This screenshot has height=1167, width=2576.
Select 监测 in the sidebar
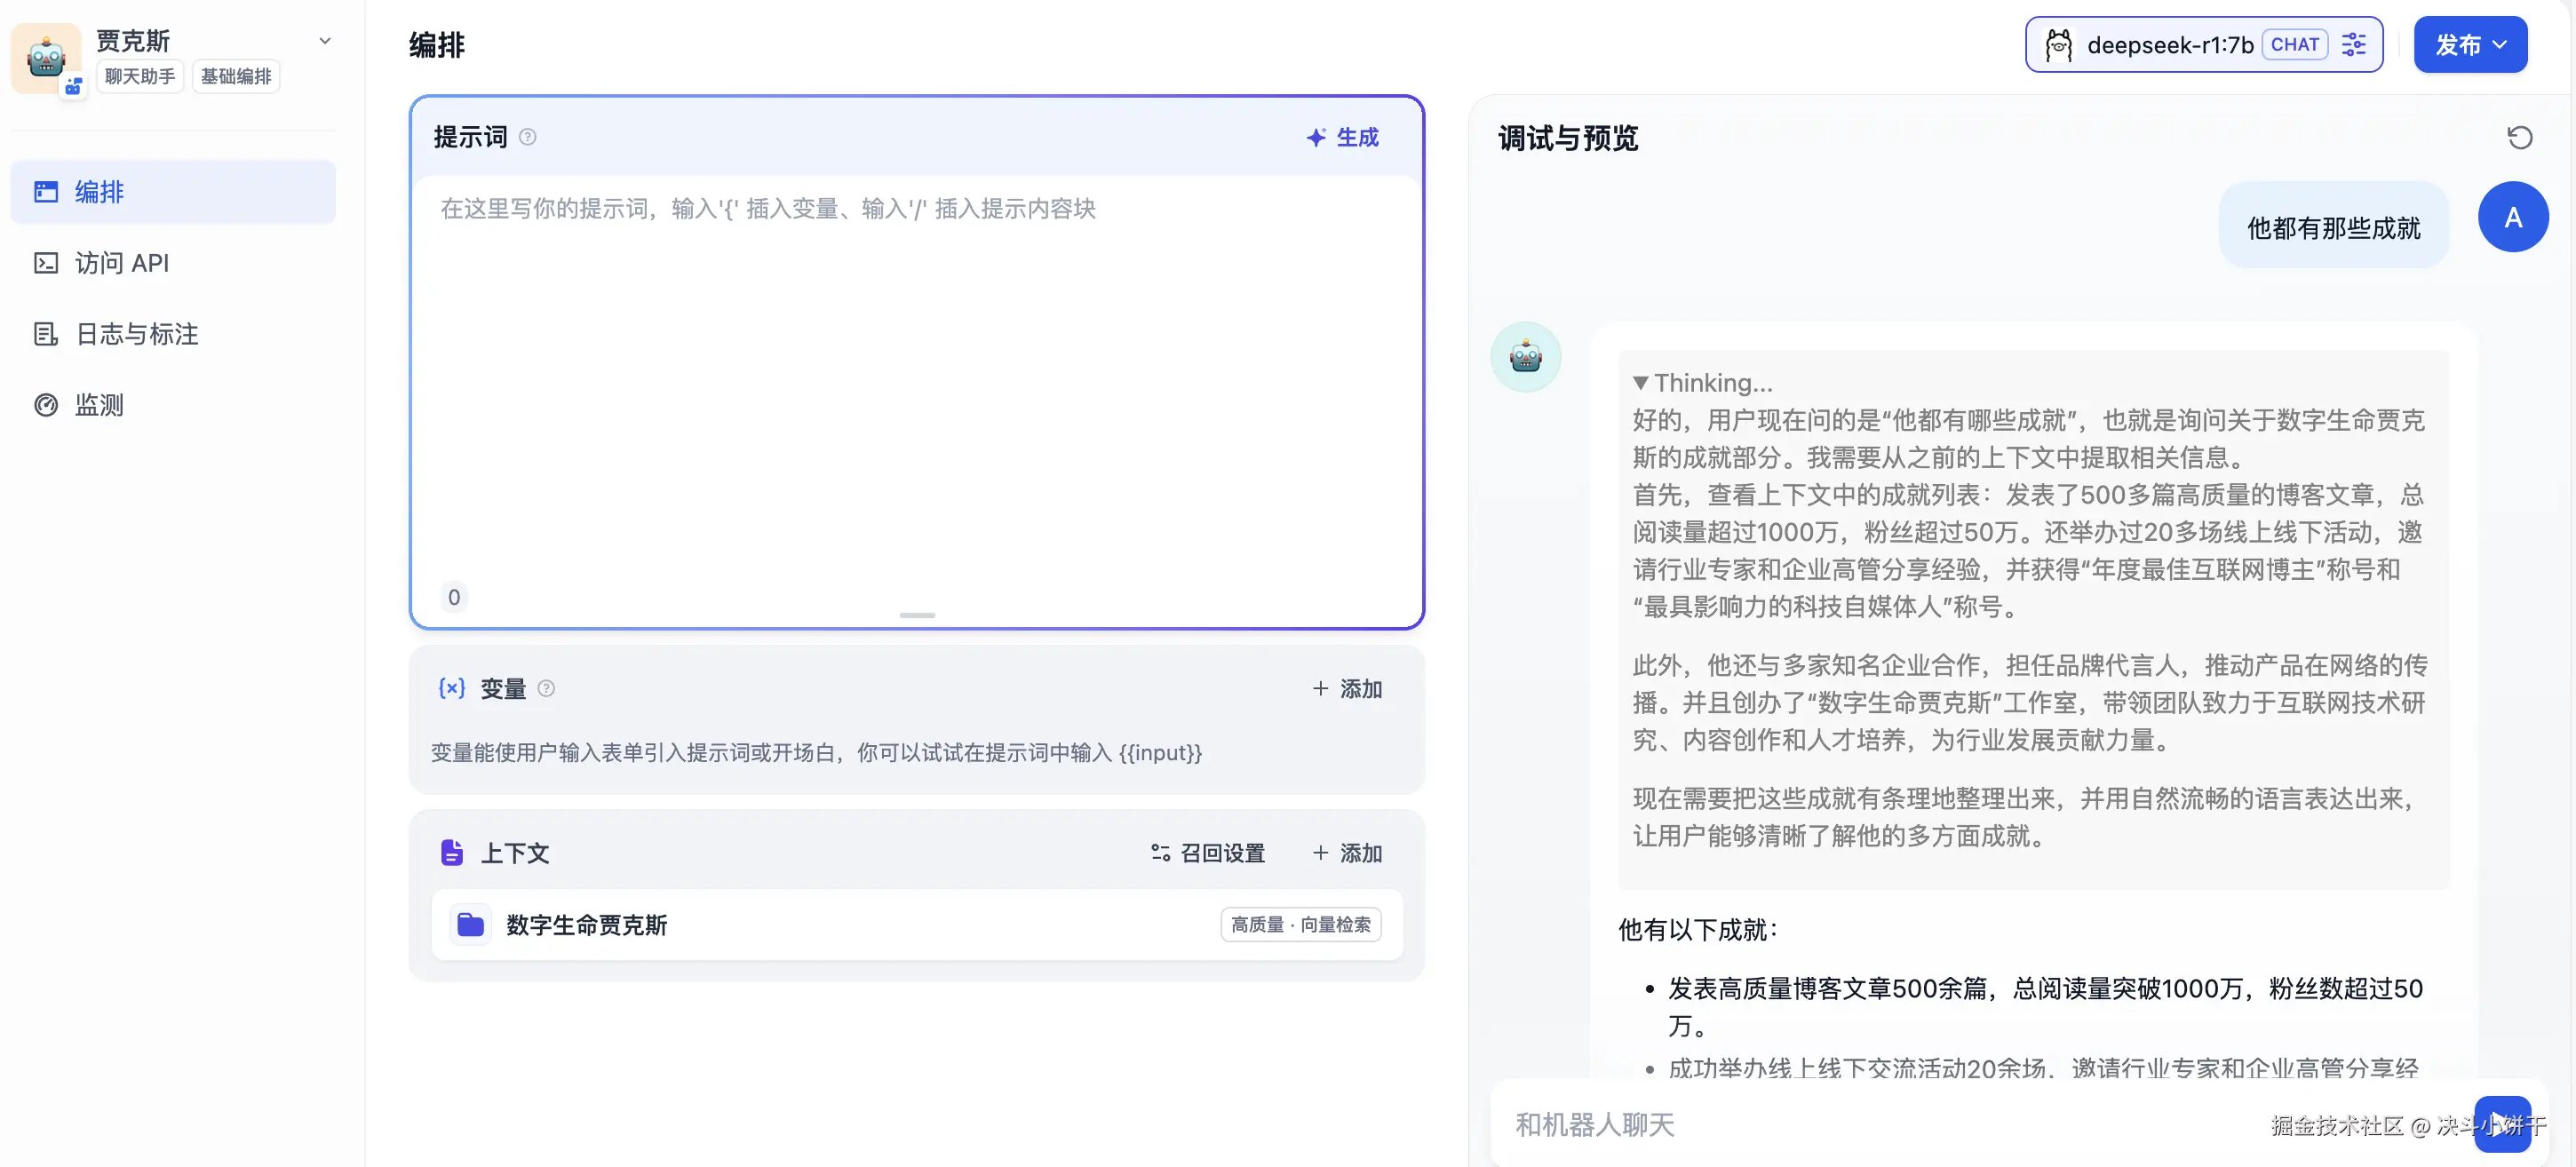coord(99,405)
